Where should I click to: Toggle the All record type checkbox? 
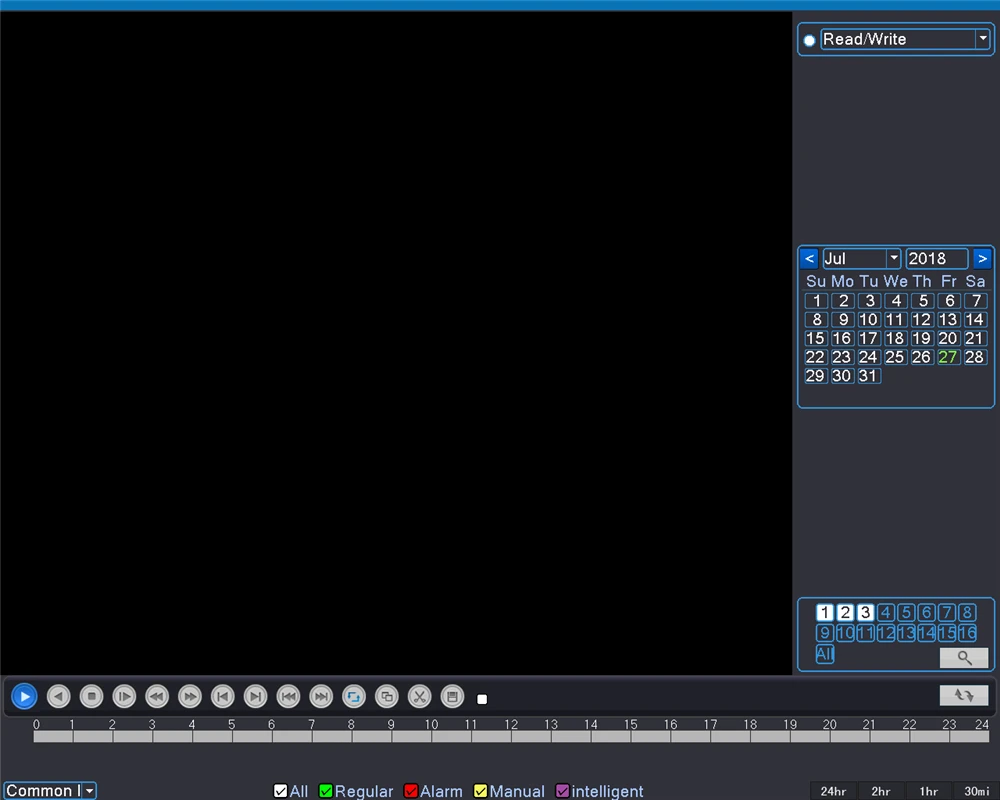point(280,791)
